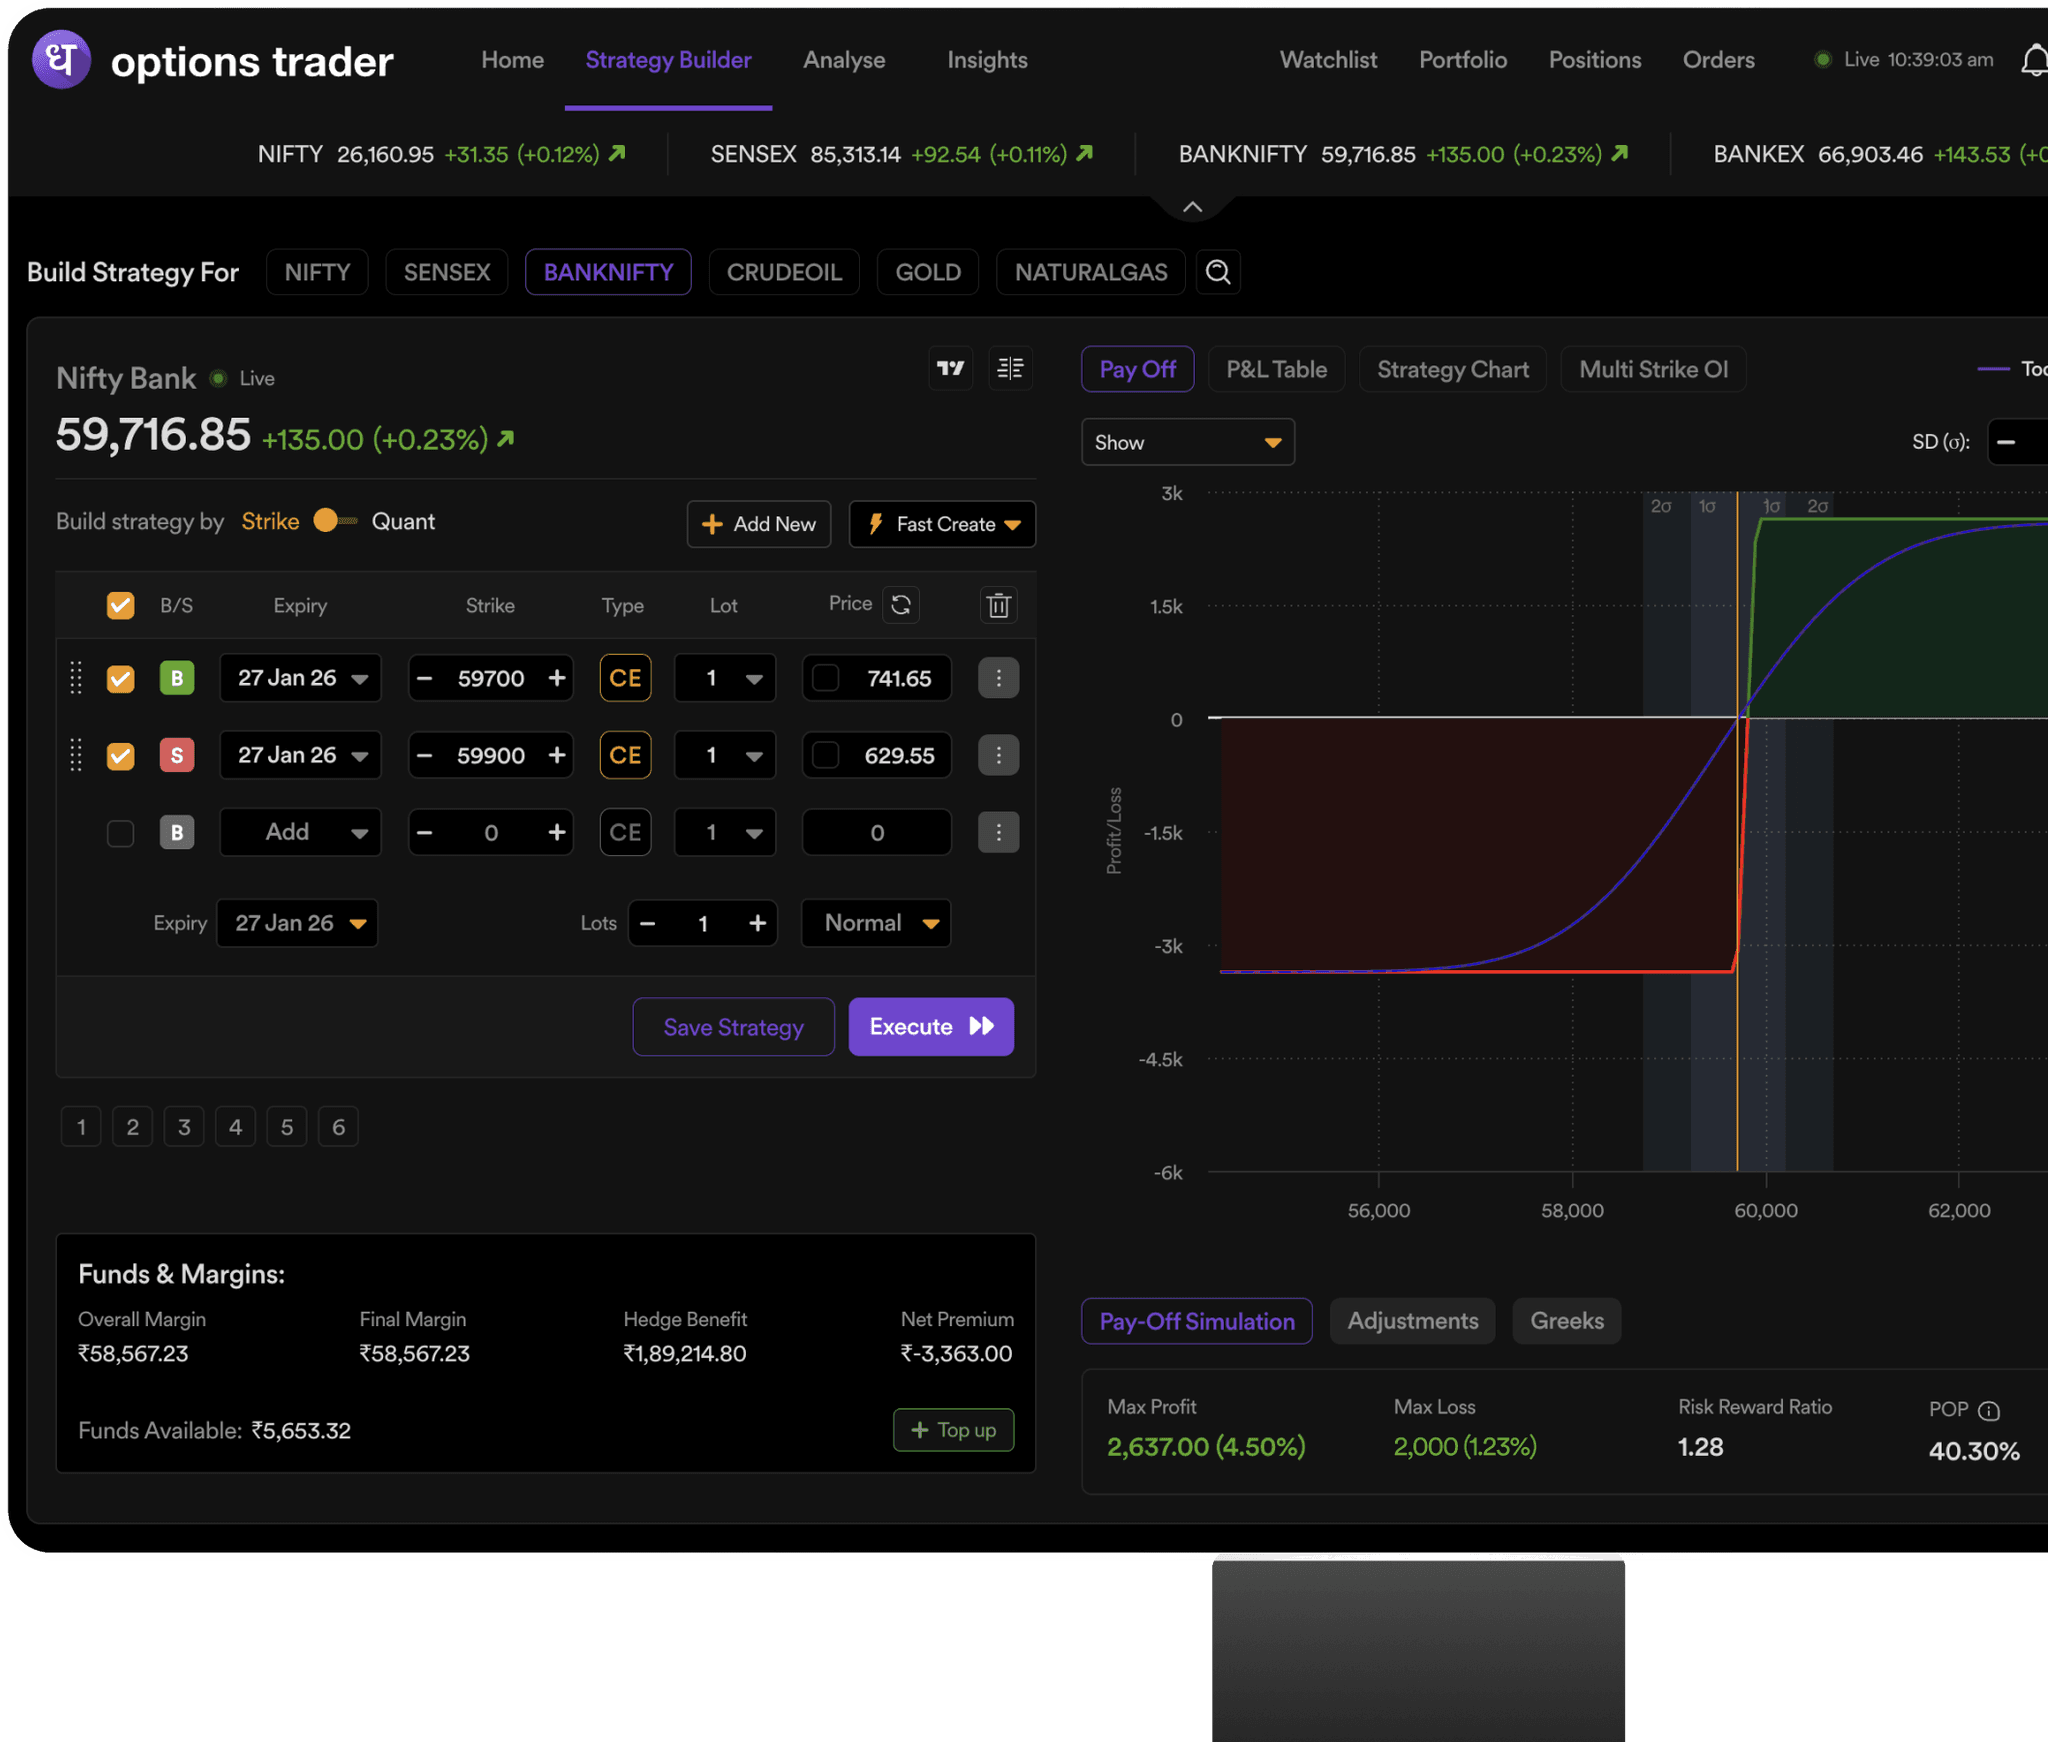Open more options for the 59700 leg

click(998, 678)
